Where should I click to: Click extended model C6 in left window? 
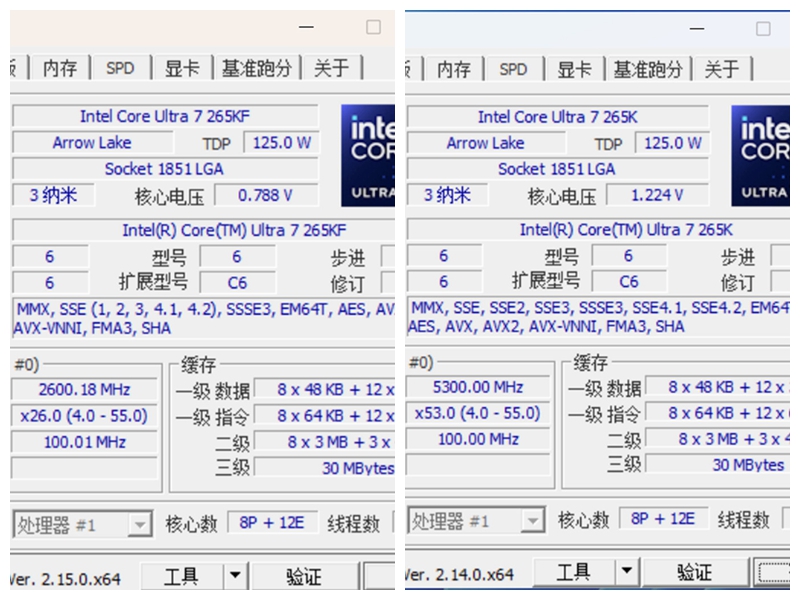coord(237,283)
